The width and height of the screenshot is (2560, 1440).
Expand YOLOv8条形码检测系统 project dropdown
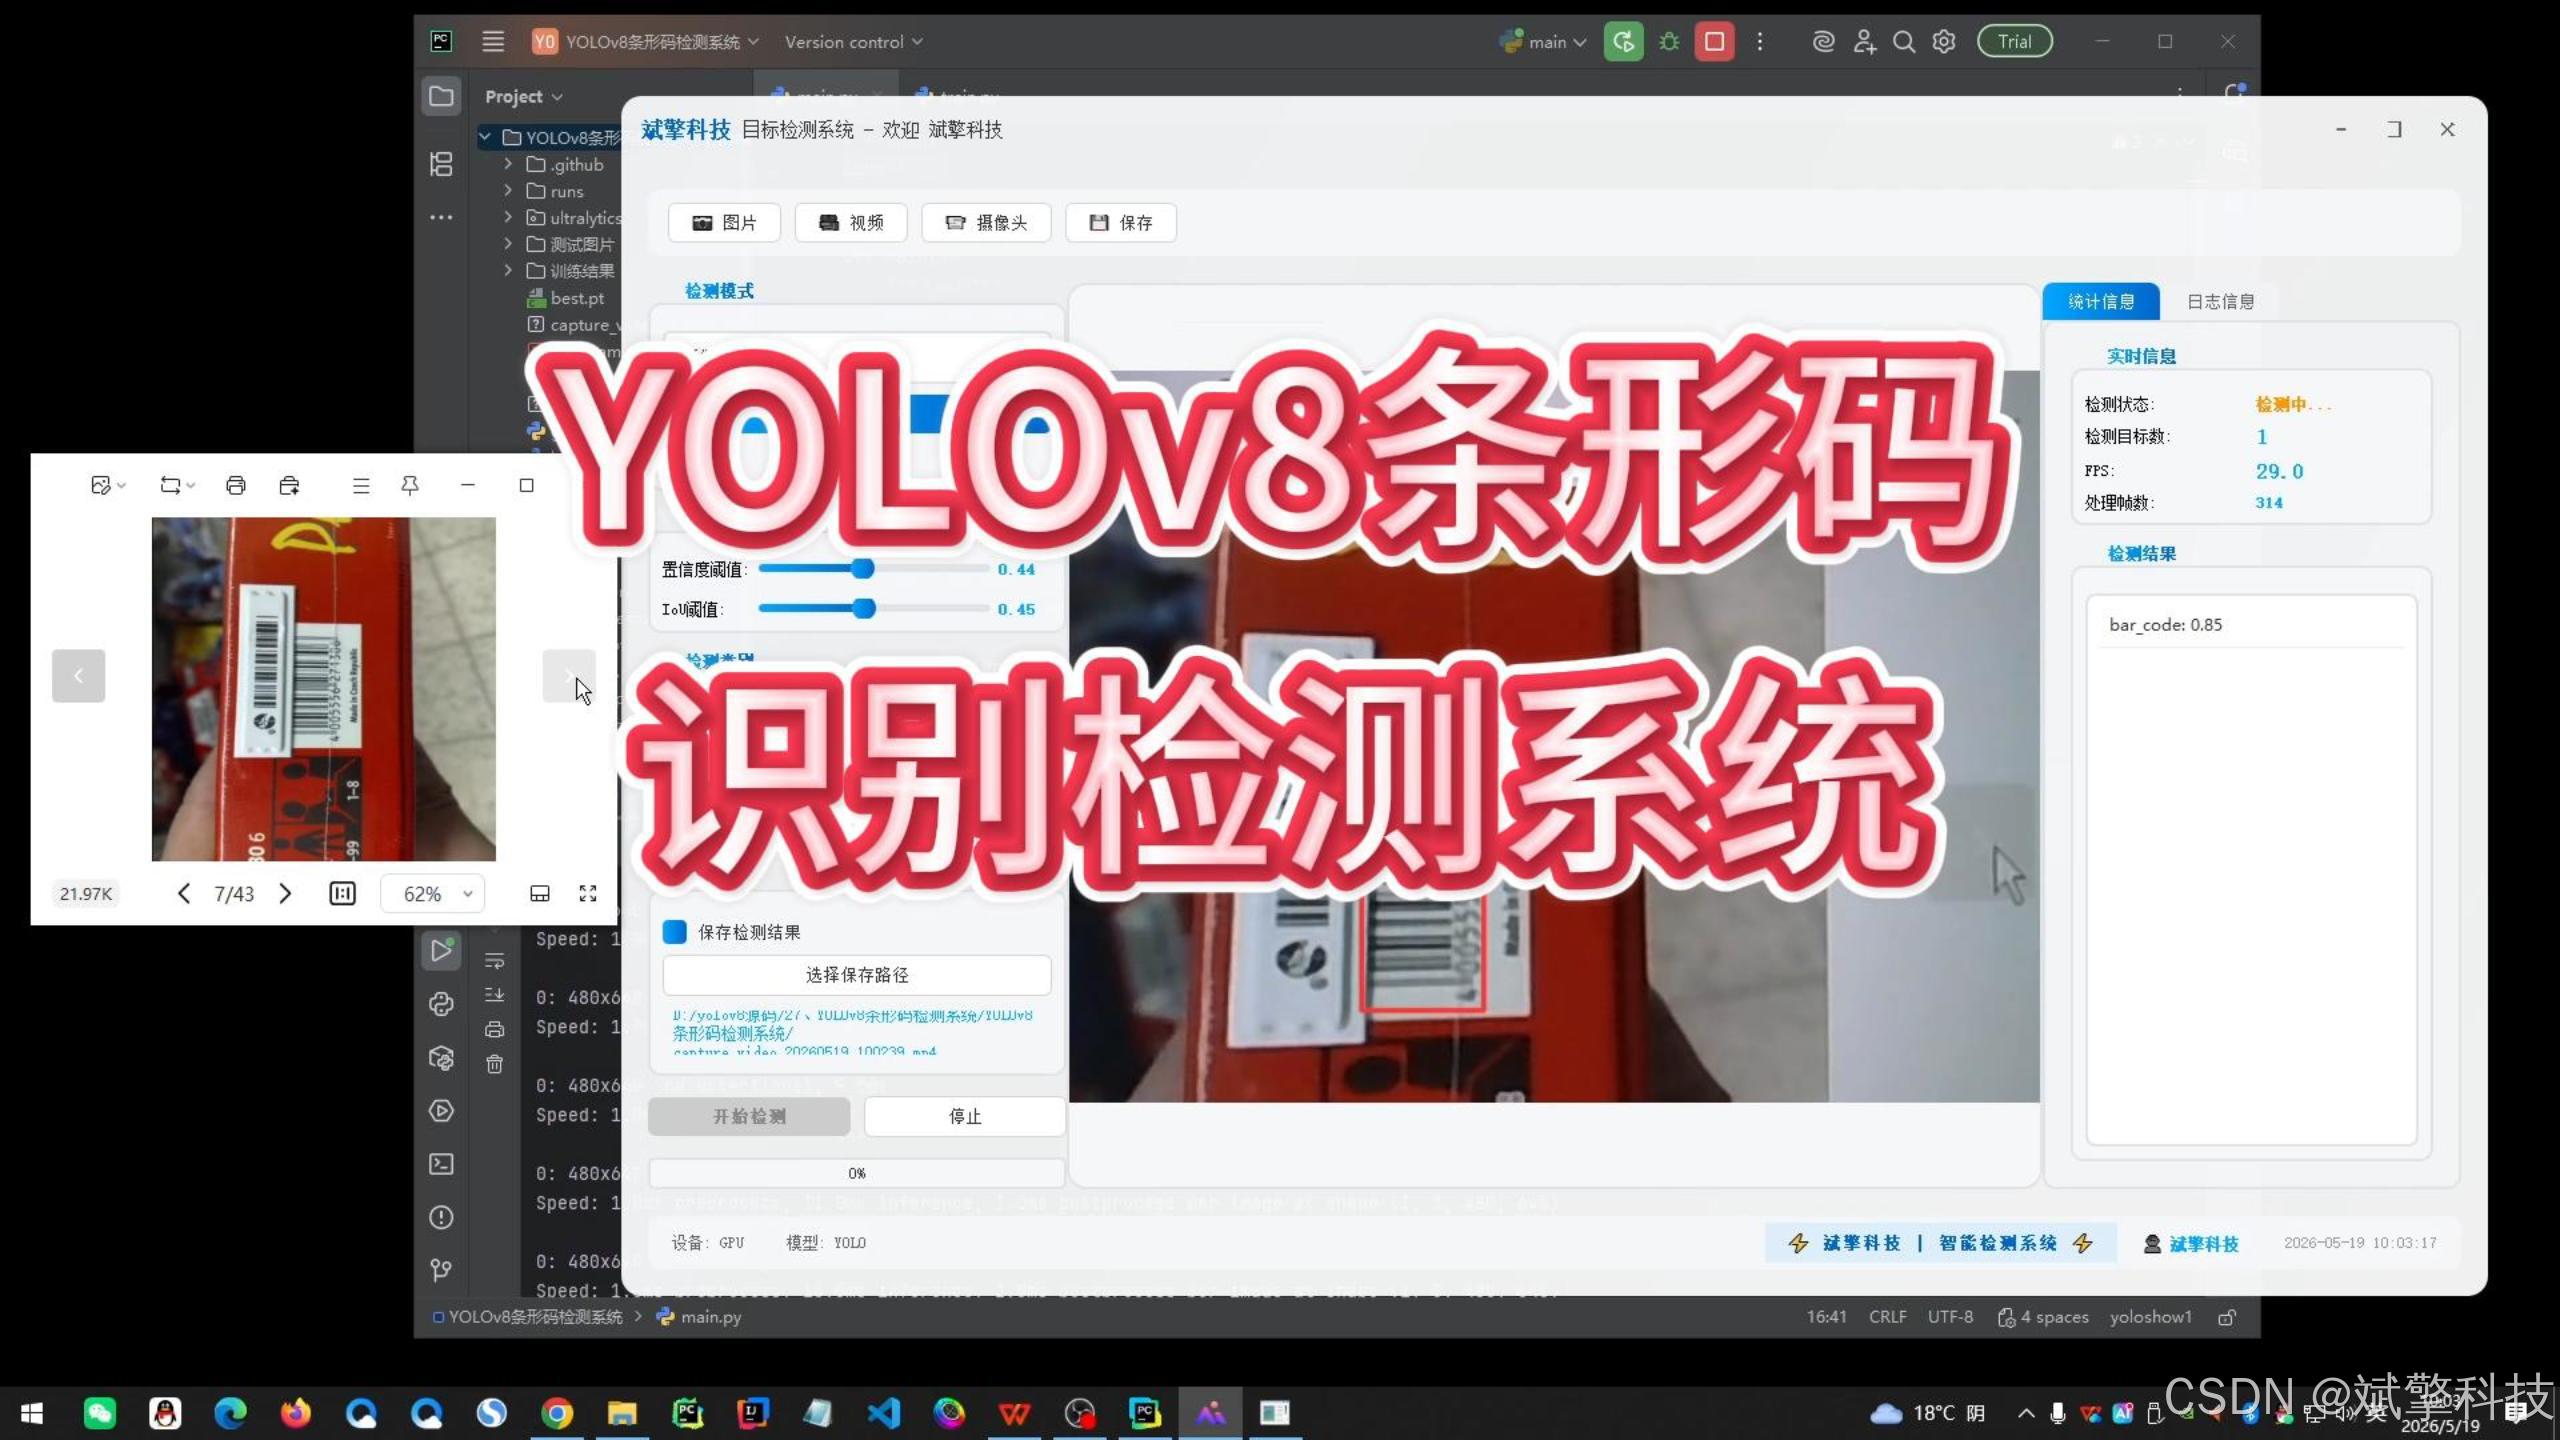click(646, 41)
